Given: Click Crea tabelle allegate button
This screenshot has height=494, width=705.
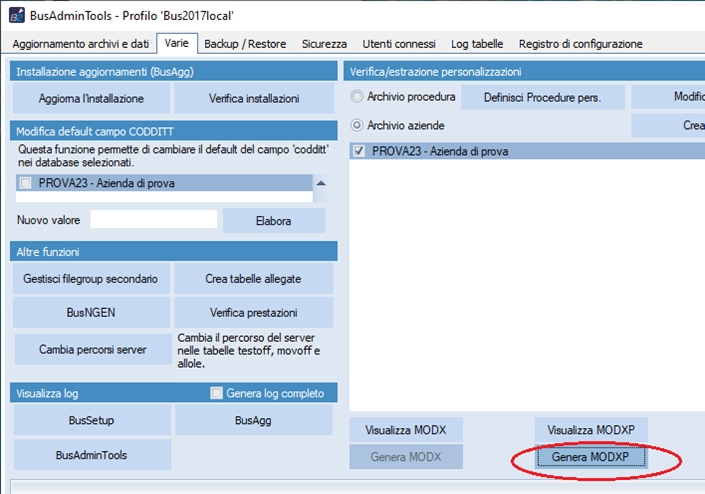Looking at the screenshot, I should click(254, 279).
